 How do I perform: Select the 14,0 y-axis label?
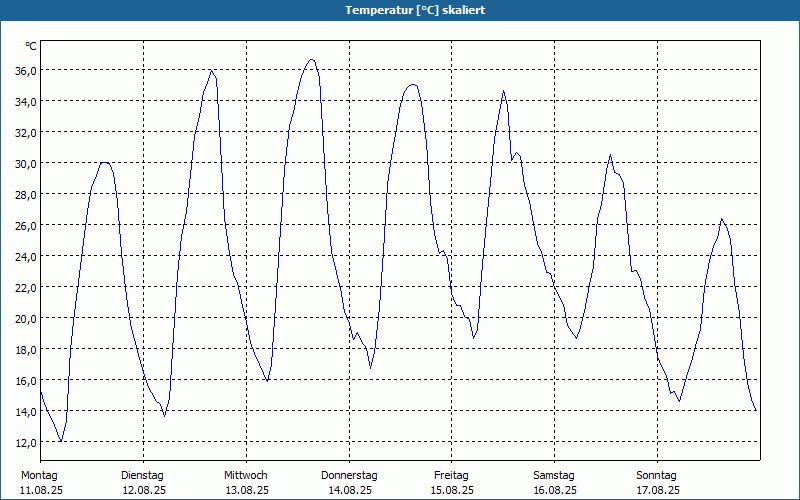26,412
